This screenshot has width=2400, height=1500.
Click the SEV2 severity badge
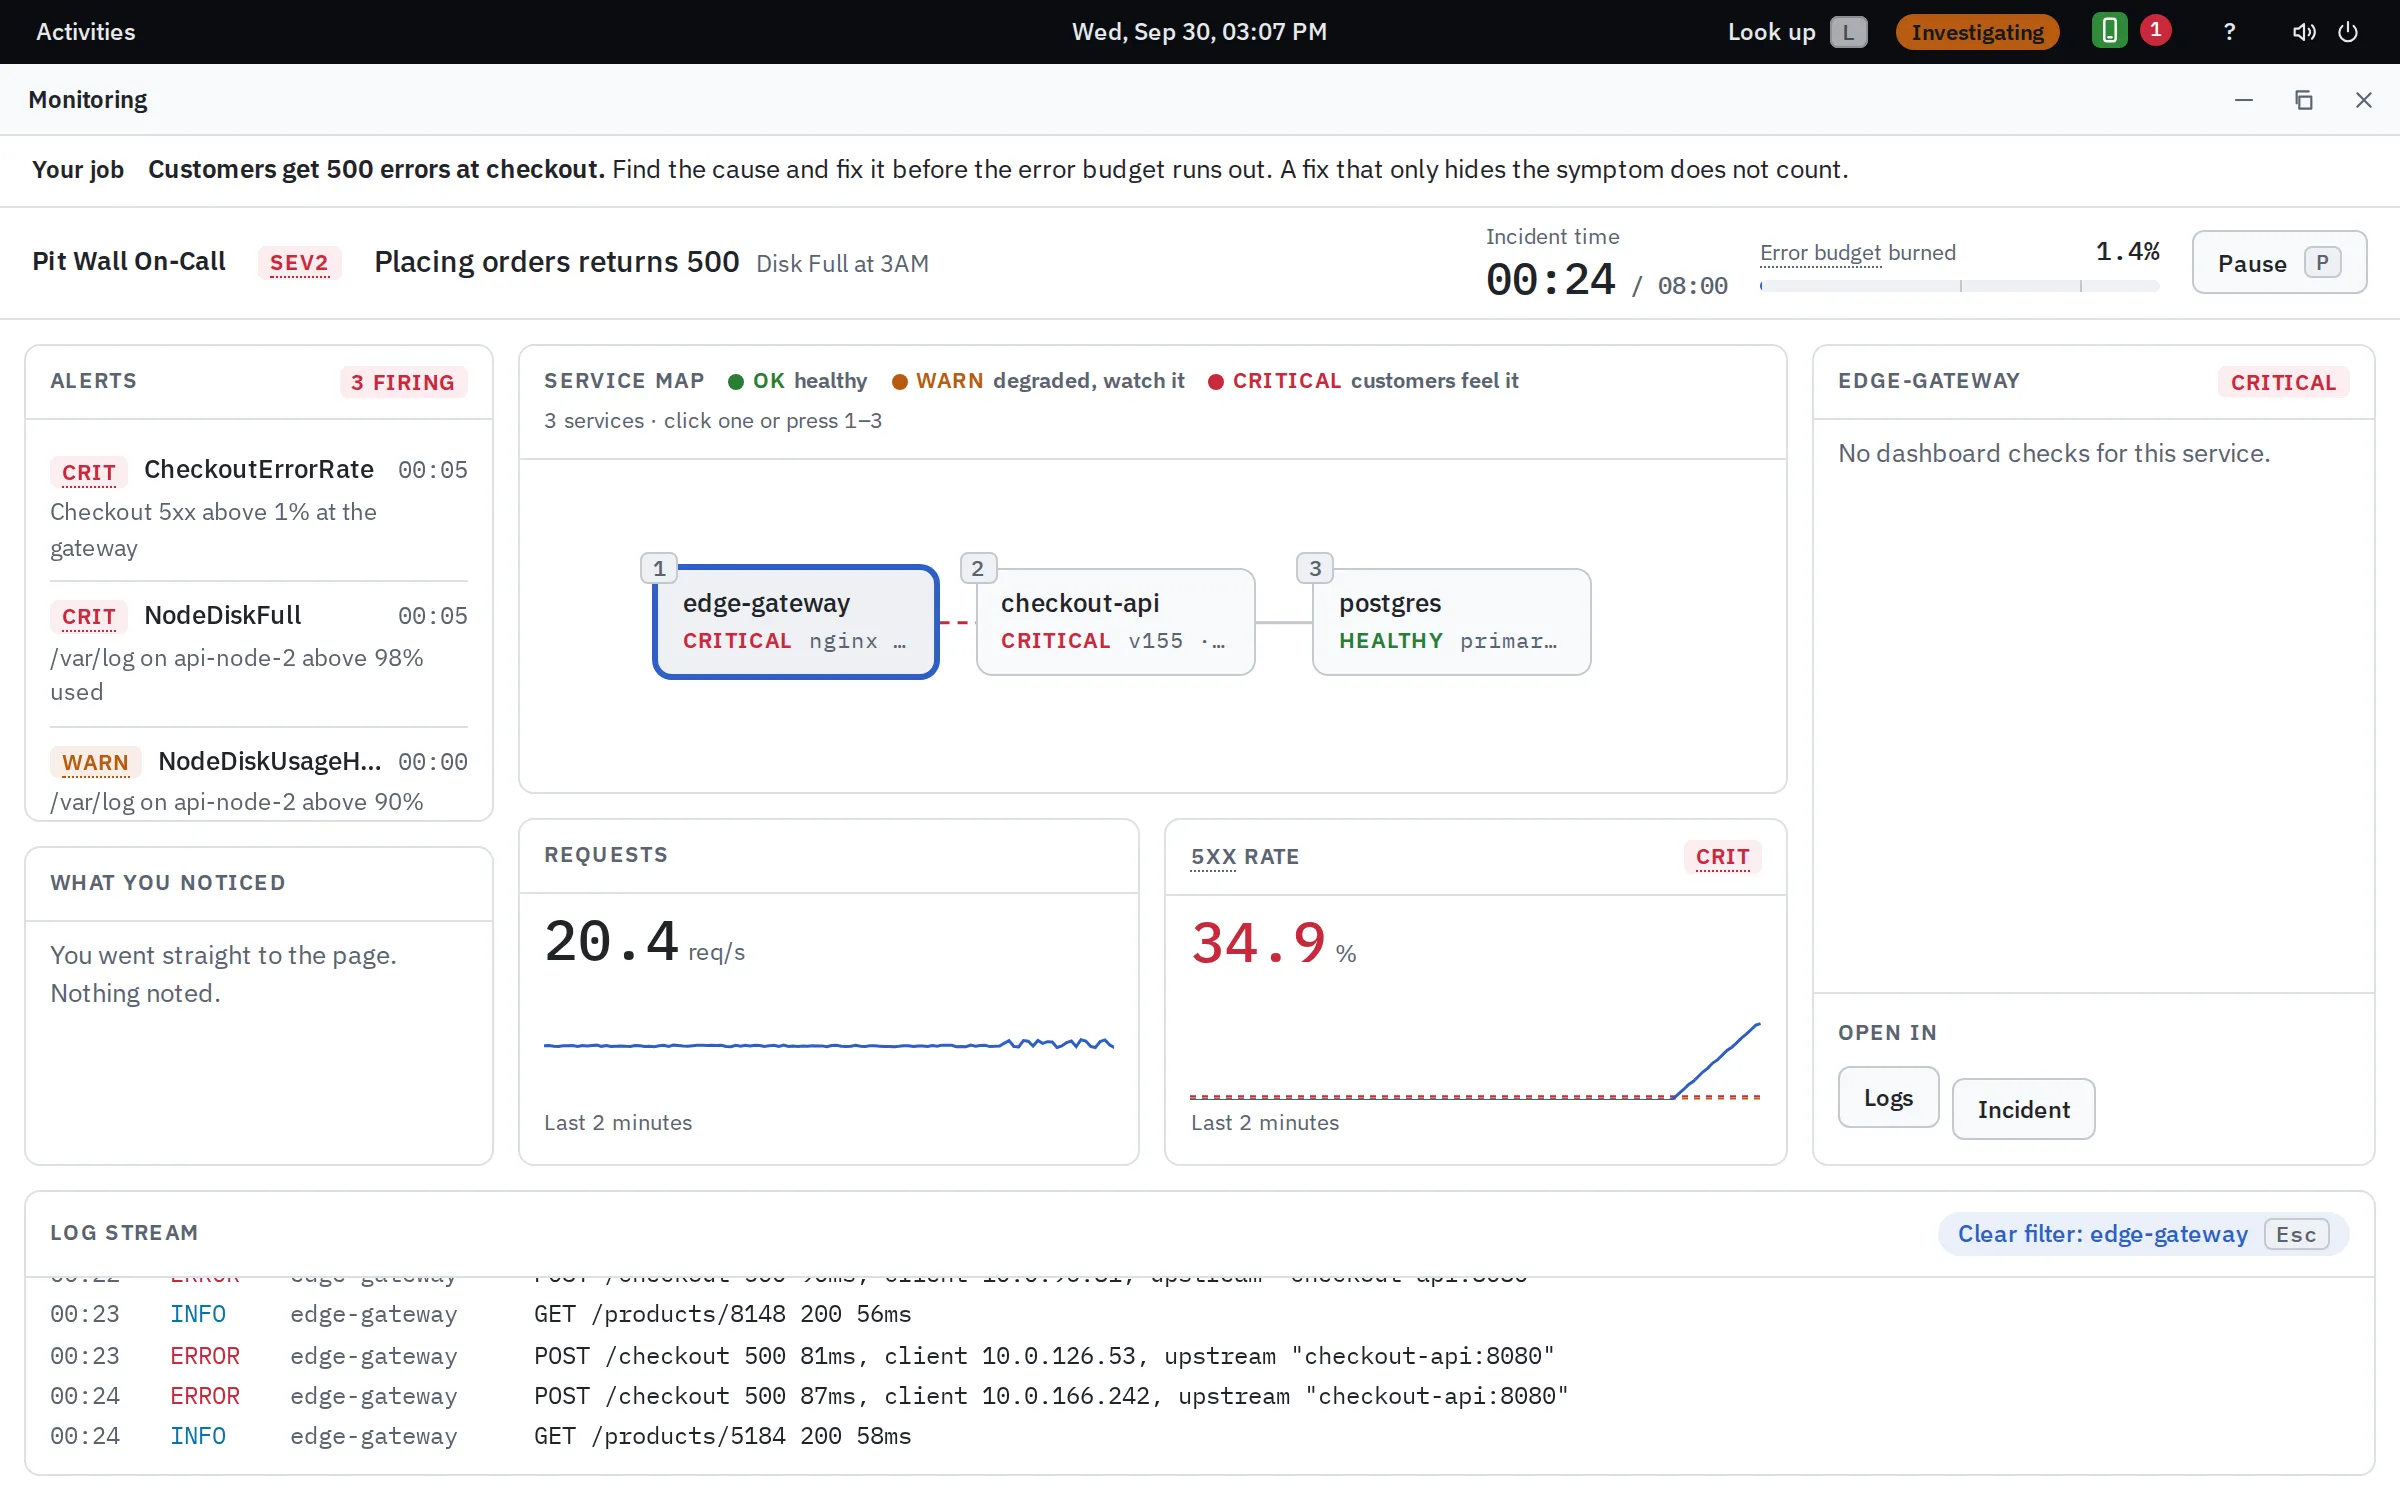(x=299, y=262)
